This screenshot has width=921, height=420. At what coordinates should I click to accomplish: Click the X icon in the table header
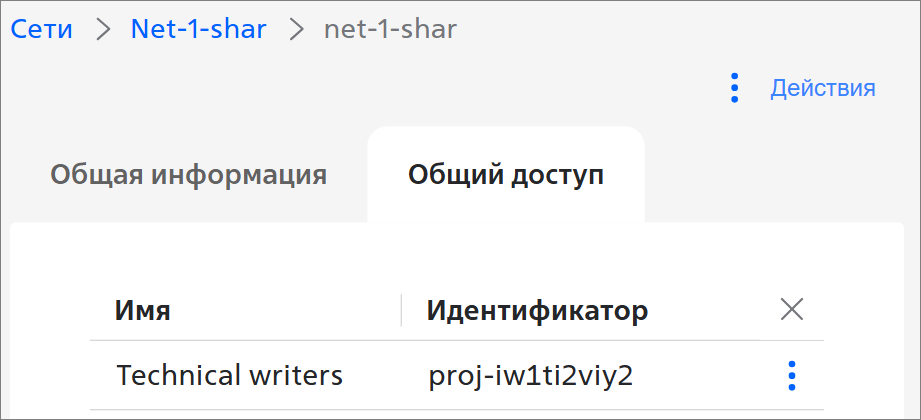point(792,309)
